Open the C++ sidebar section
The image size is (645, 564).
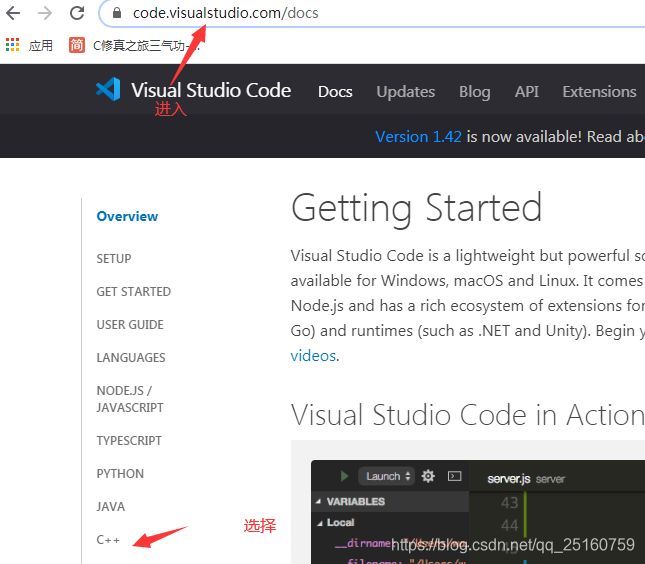click(108, 539)
